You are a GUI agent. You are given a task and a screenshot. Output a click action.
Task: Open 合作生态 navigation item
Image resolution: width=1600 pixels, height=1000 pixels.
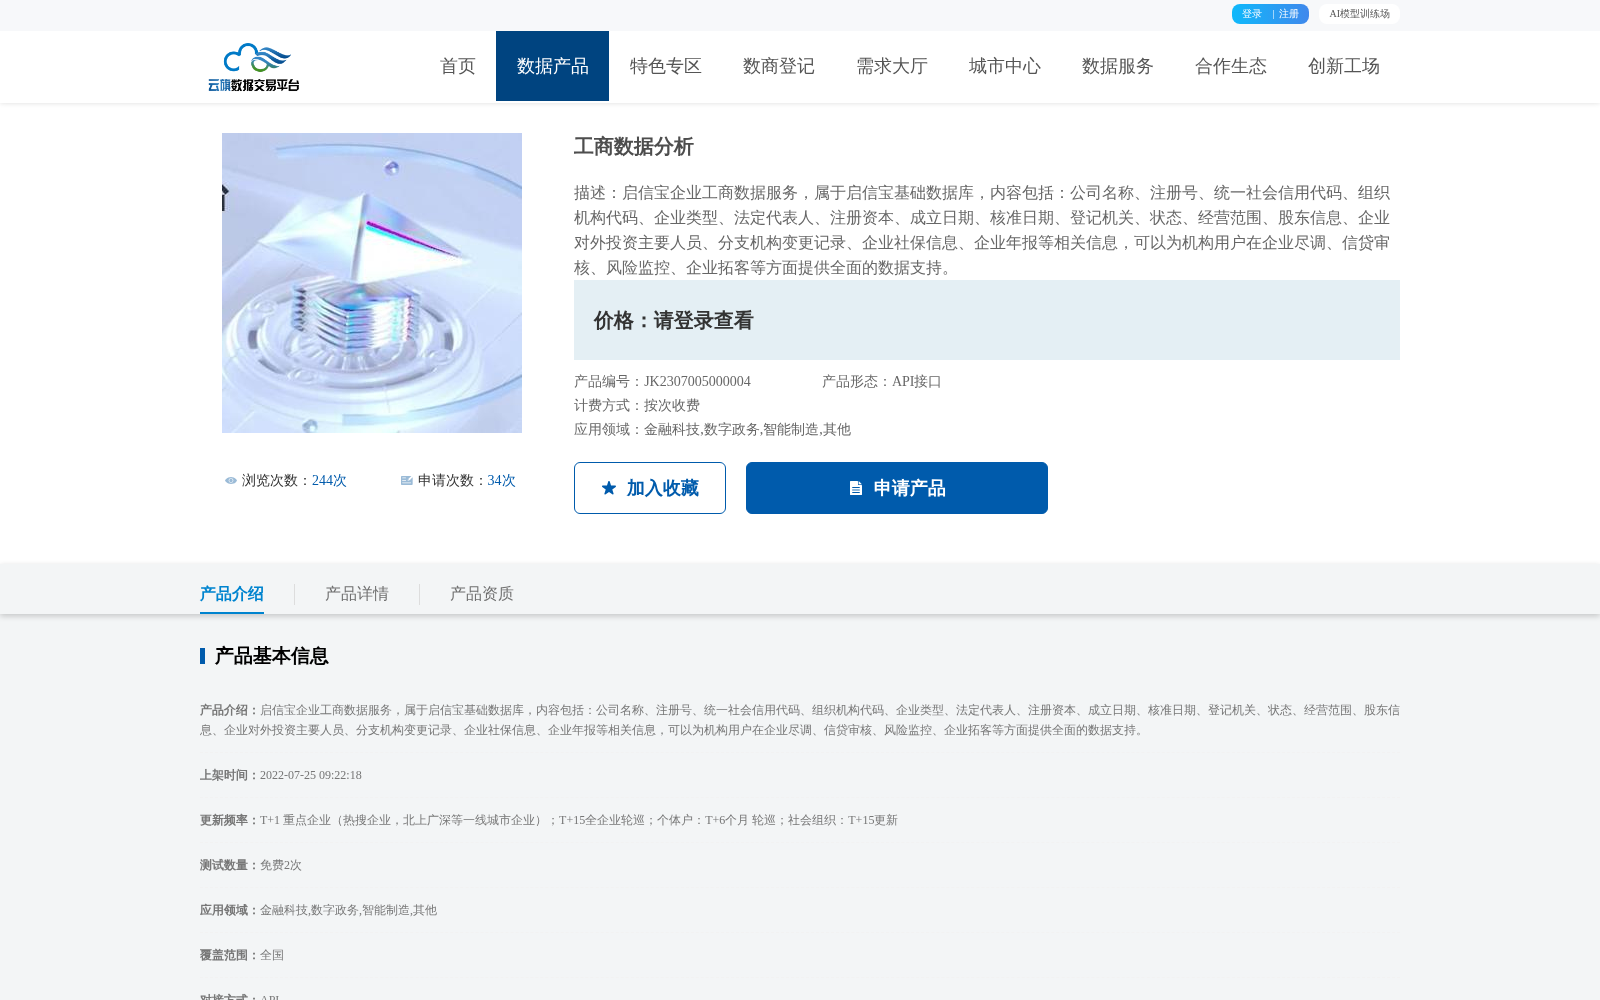click(x=1231, y=66)
